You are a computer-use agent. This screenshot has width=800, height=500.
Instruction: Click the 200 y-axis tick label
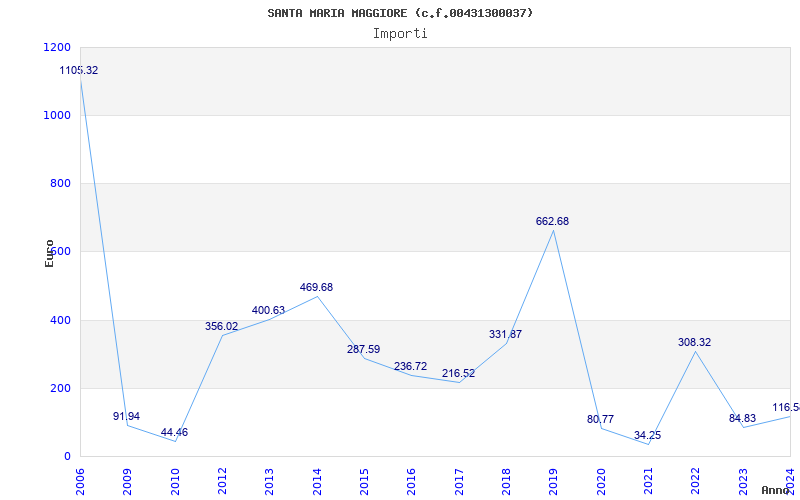(x=61, y=388)
